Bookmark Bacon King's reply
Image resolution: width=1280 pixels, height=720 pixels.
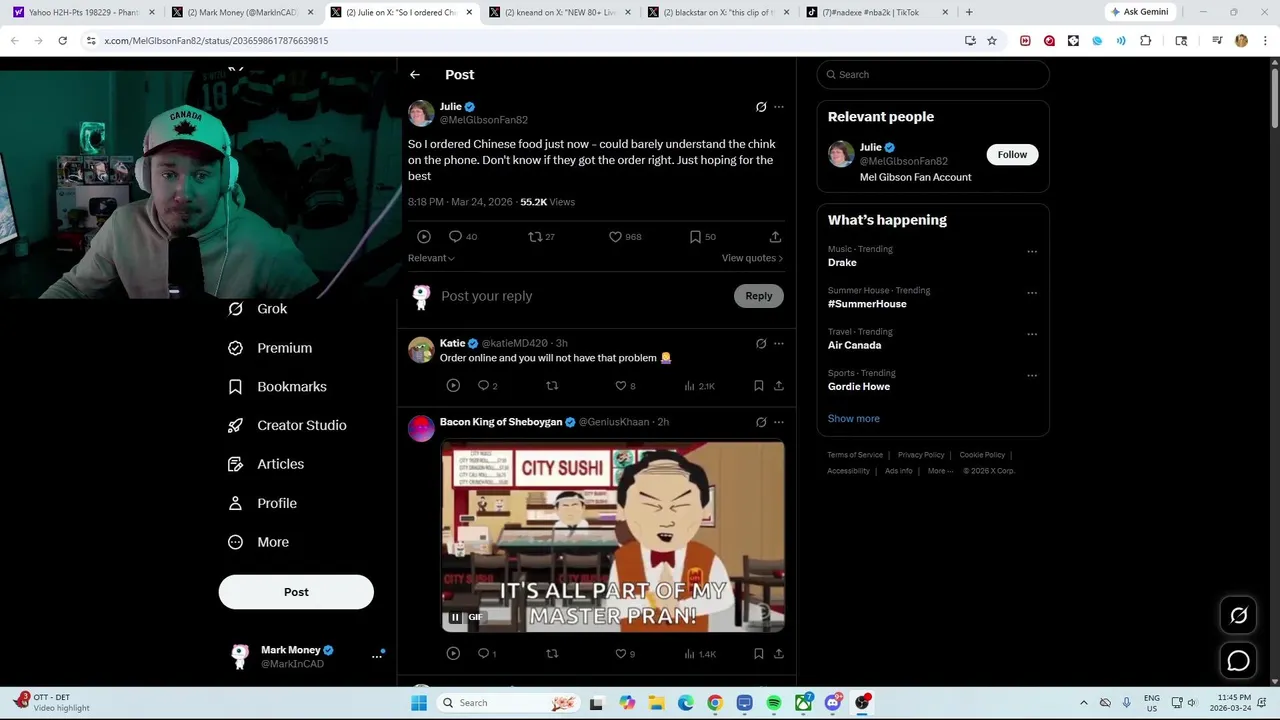point(759,654)
